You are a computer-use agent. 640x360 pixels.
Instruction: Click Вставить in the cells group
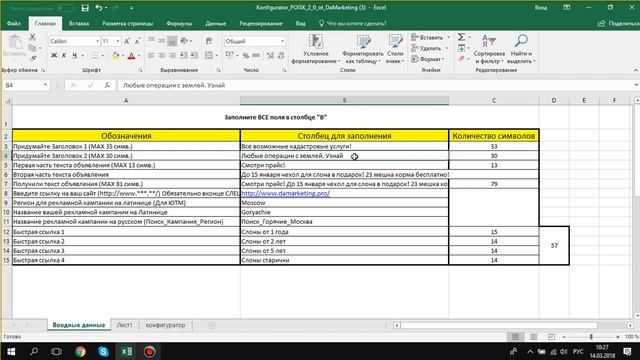[431, 38]
